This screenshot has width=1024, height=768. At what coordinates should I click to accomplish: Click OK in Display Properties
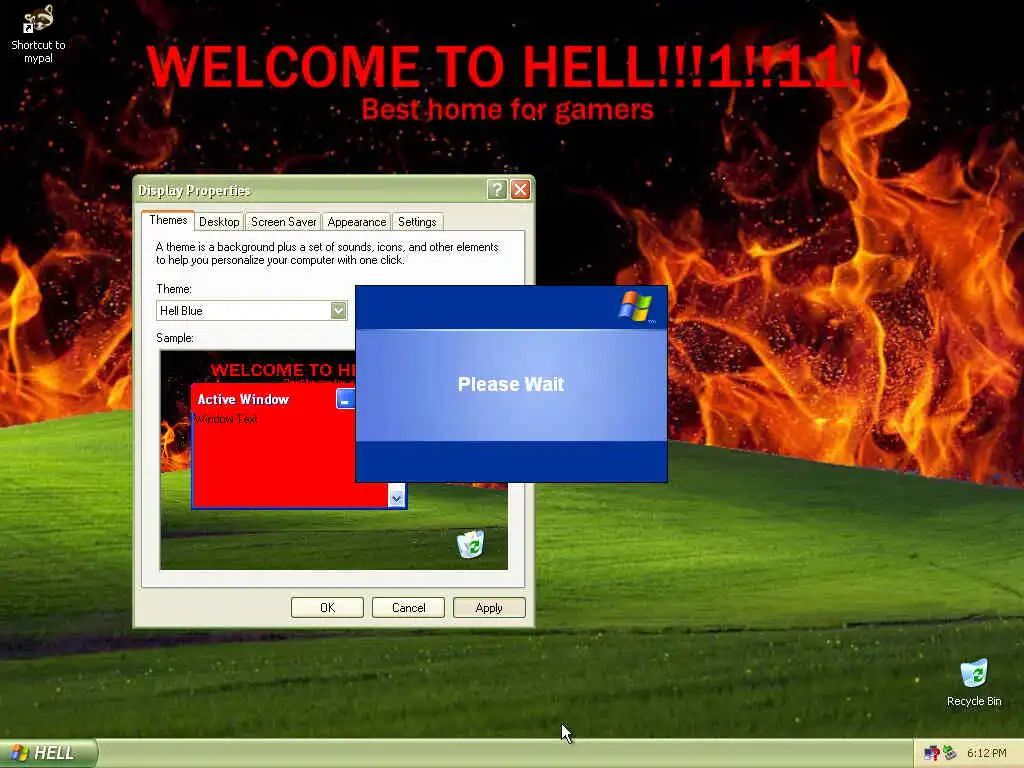point(327,607)
